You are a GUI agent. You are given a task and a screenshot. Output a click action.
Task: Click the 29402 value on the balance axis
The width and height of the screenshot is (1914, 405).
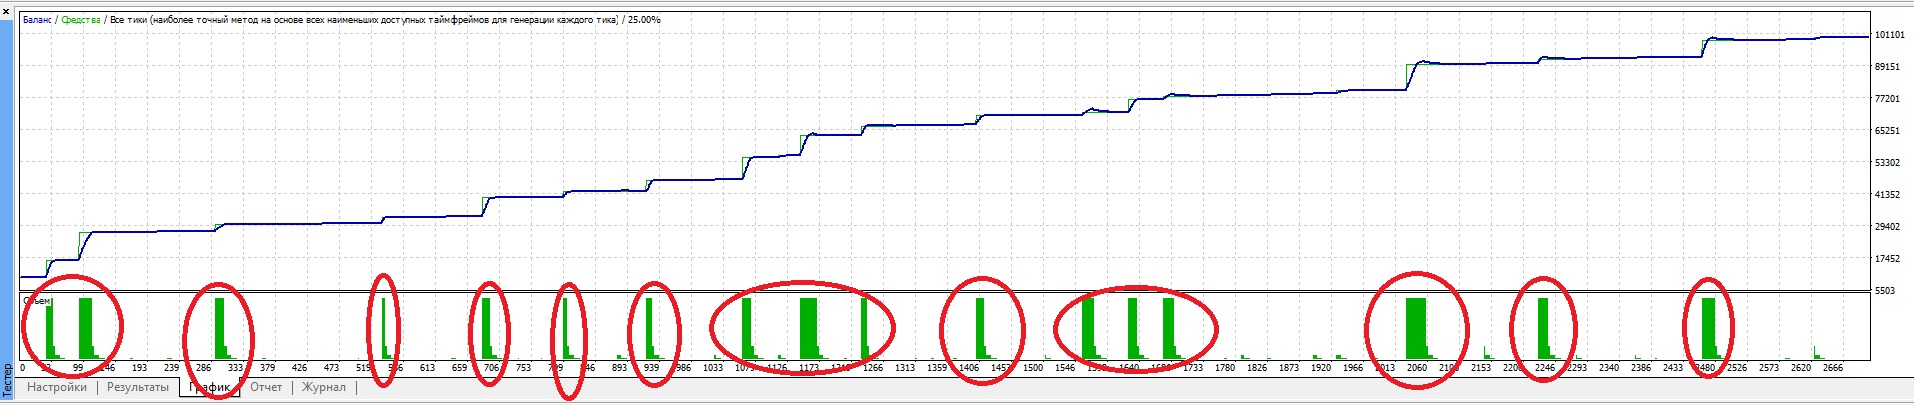point(1887,227)
